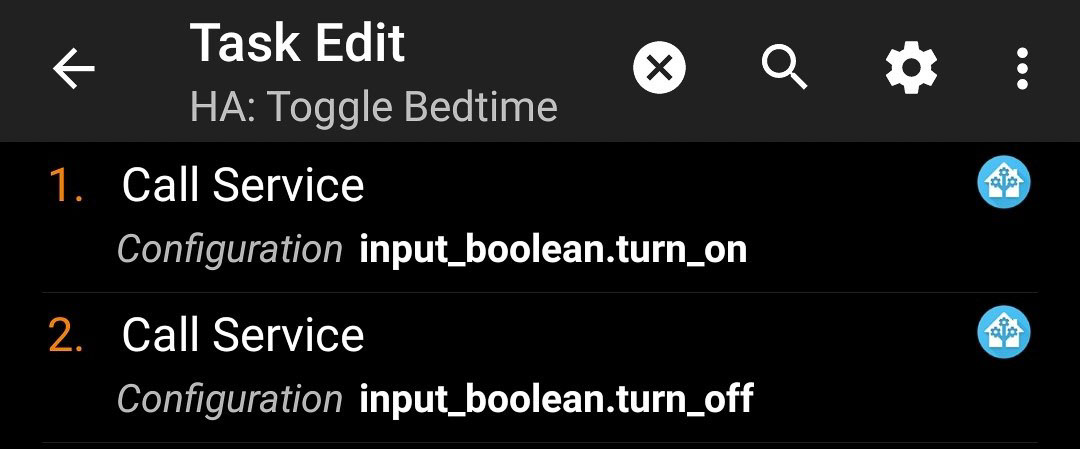Open search with the magnifier icon
This screenshot has height=449, width=1080.
[785, 67]
